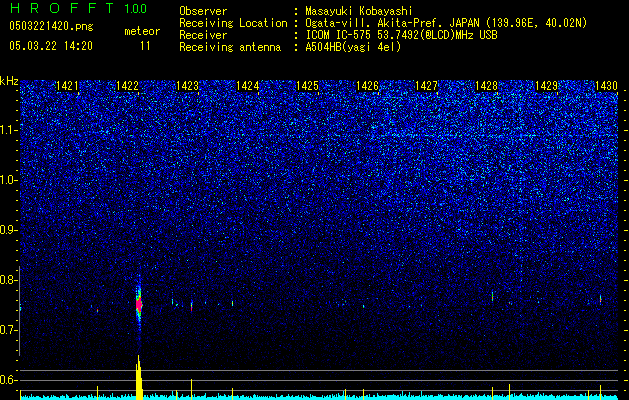Click the 0.8 kHz frequency label

(9, 280)
